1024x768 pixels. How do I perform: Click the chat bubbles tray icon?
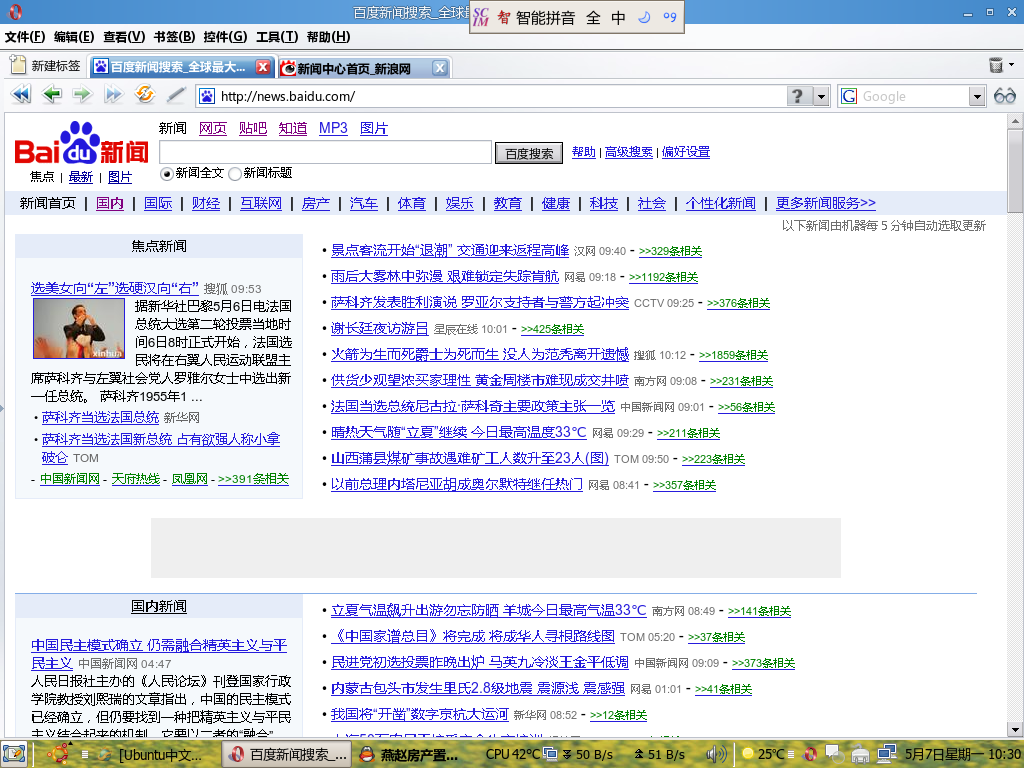pyautogui.click(x=833, y=754)
